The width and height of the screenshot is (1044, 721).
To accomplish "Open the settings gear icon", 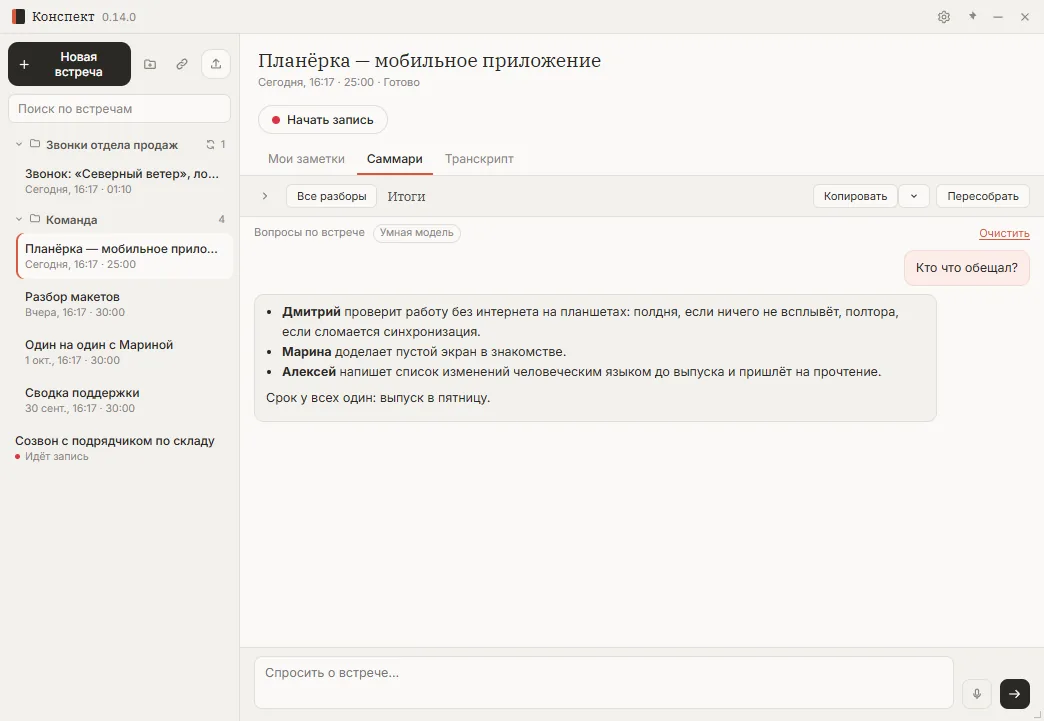I will click(x=943, y=17).
